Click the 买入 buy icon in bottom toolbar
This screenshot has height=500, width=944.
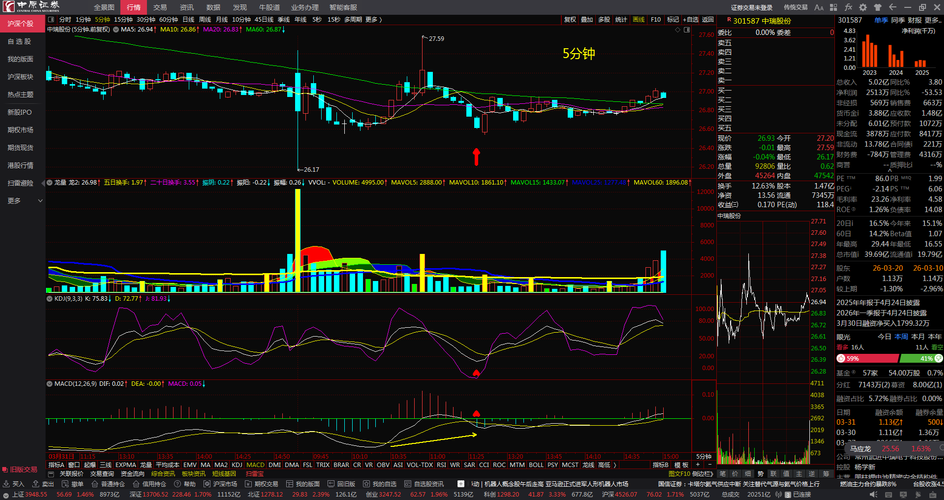click(x=7, y=484)
